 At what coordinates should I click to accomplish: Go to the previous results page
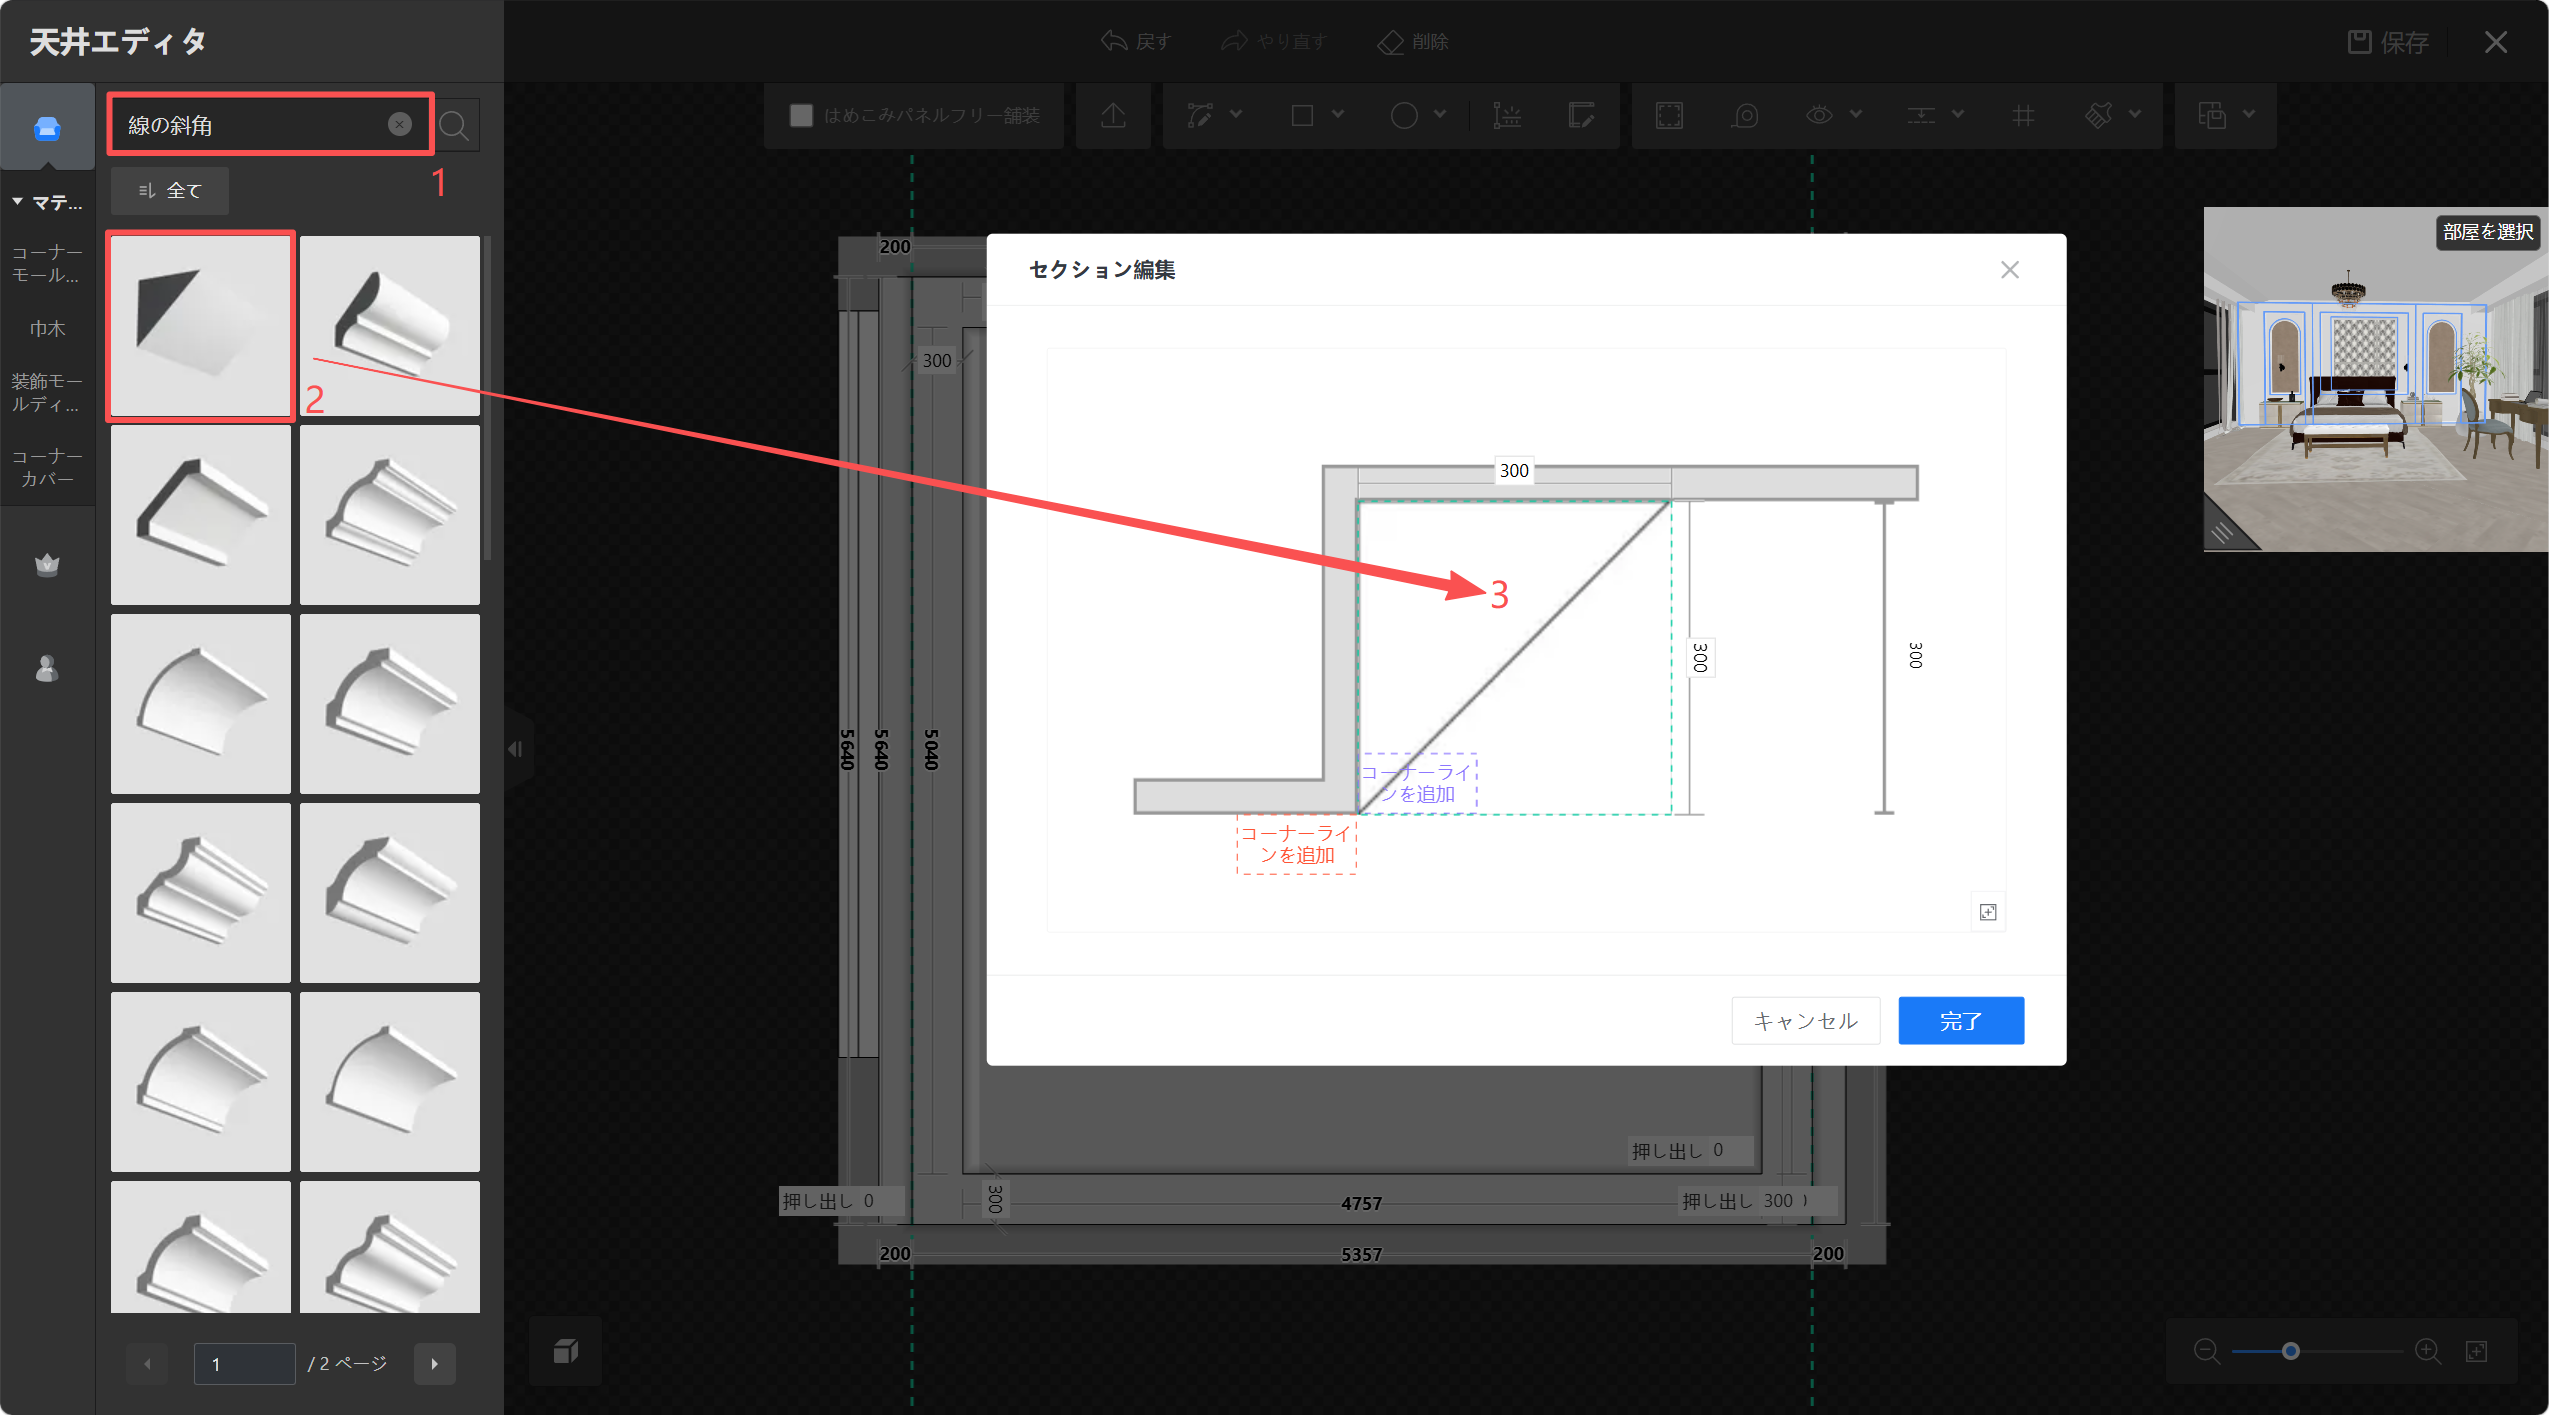(x=148, y=1364)
